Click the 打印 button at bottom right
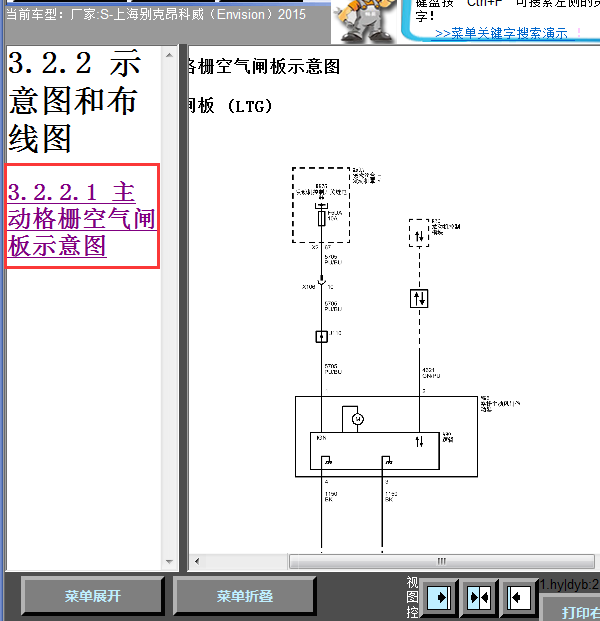This screenshot has height=621, width=600. 570,610
